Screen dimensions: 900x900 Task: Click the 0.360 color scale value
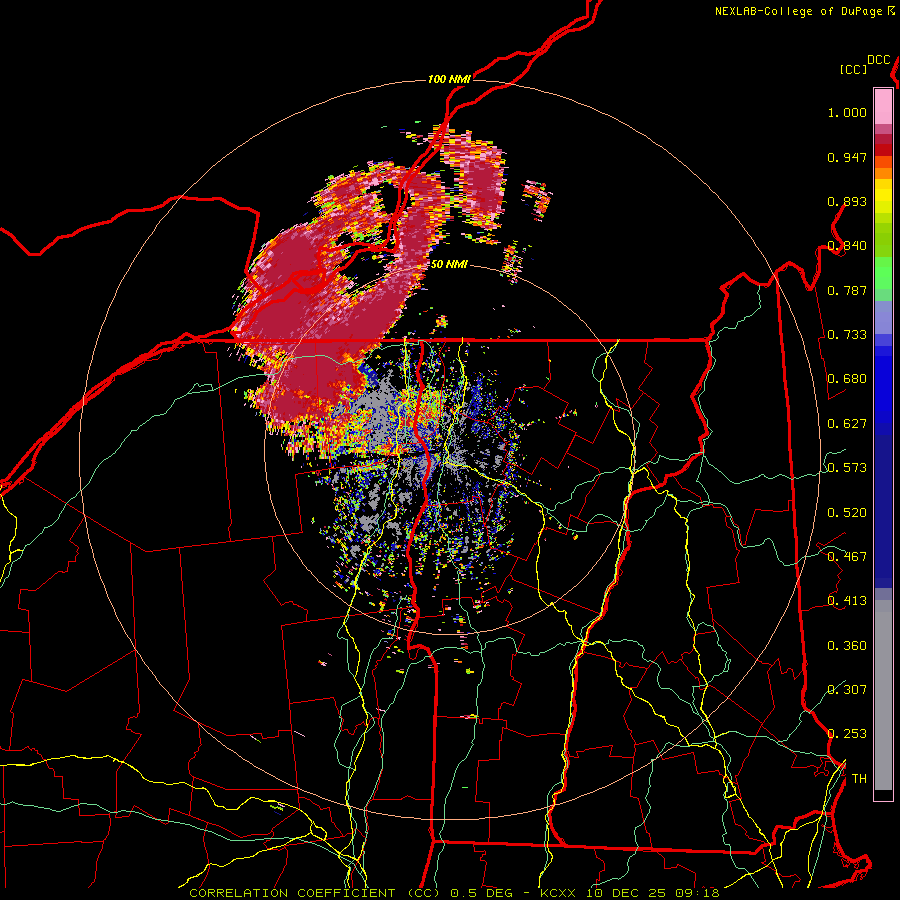point(847,646)
